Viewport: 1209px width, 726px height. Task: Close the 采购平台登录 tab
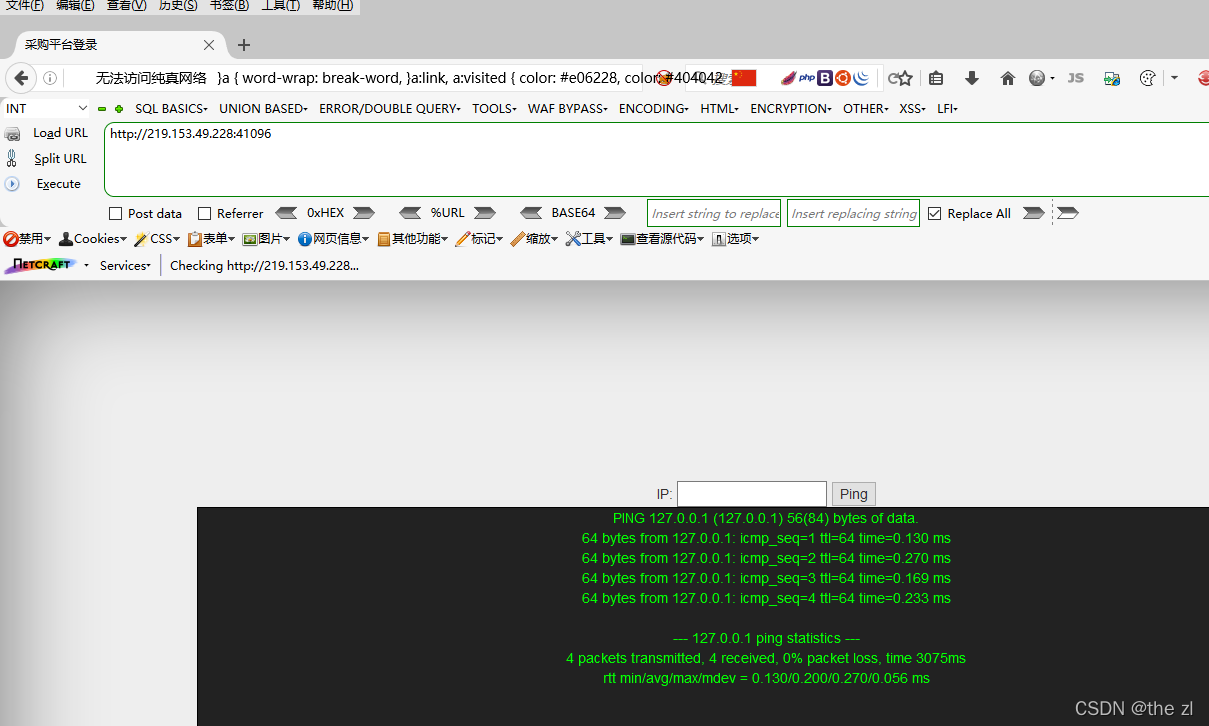(x=209, y=45)
